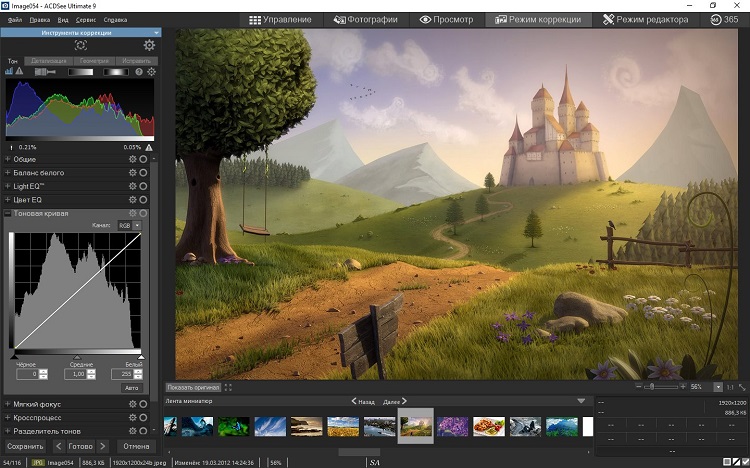Click the 365 account icon
The height and width of the screenshot is (468, 750).
(x=716, y=20)
